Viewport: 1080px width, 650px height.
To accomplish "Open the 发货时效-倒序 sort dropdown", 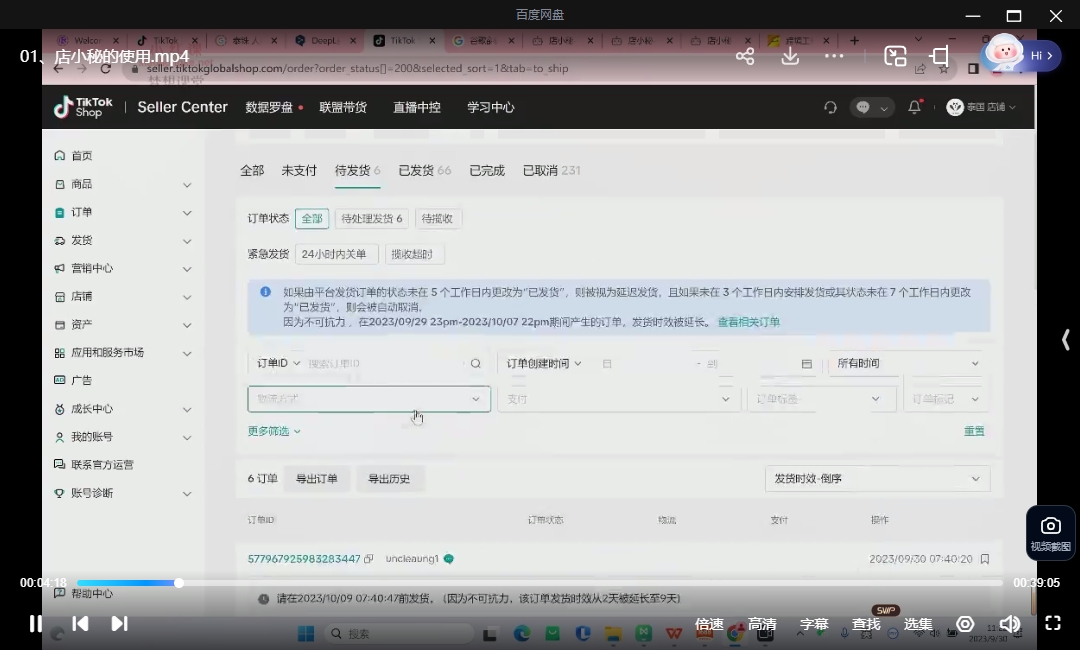I will click(878, 479).
